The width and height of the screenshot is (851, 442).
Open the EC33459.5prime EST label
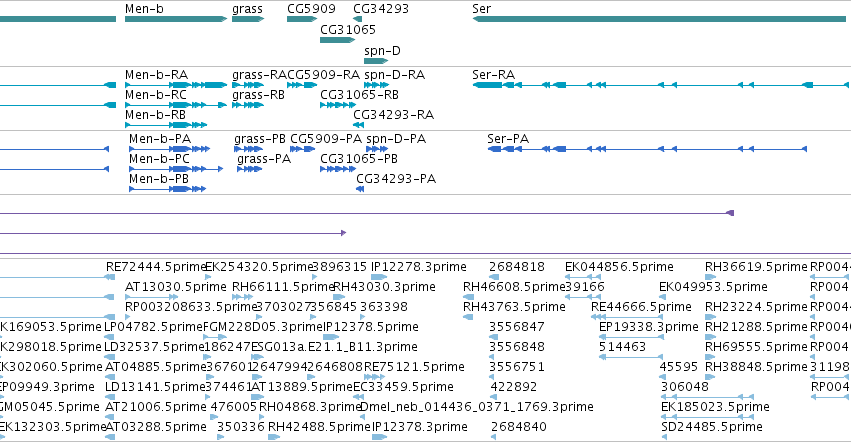point(403,387)
